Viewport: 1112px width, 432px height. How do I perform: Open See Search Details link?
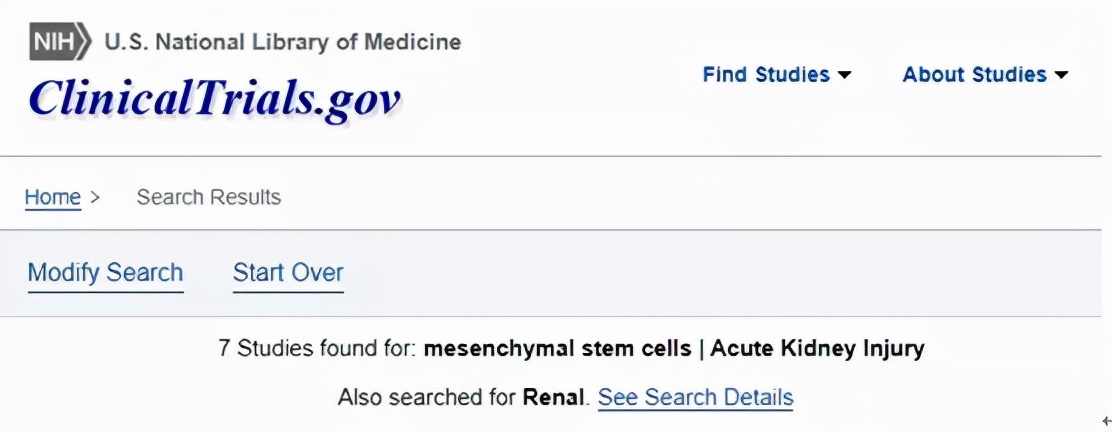tap(695, 397)
